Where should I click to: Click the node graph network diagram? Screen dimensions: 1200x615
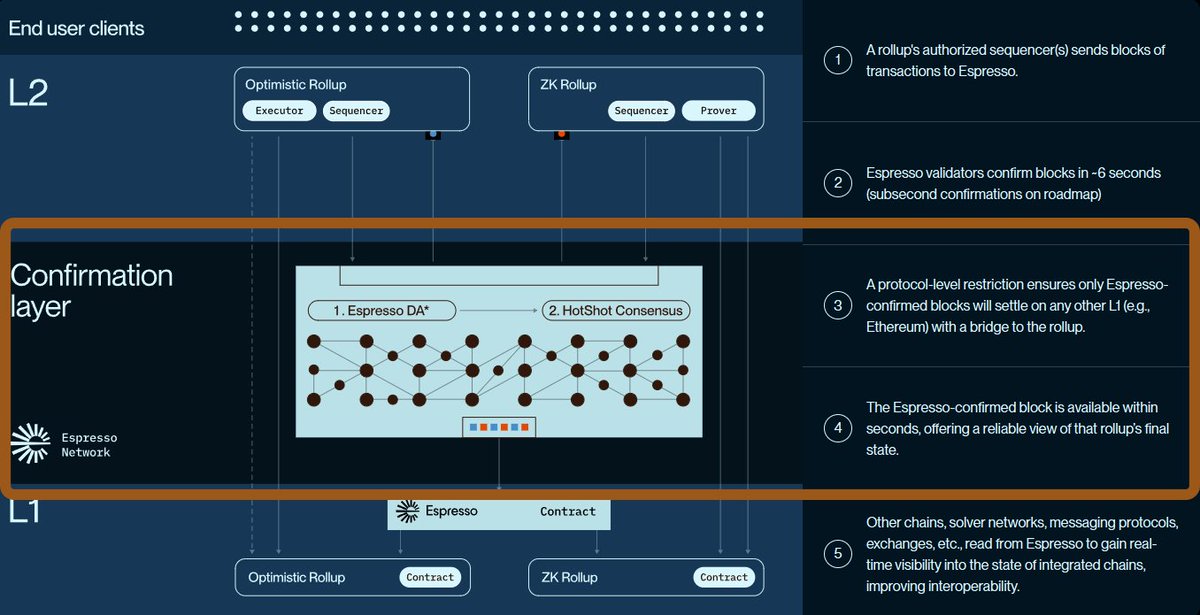[x=499, y=370]
